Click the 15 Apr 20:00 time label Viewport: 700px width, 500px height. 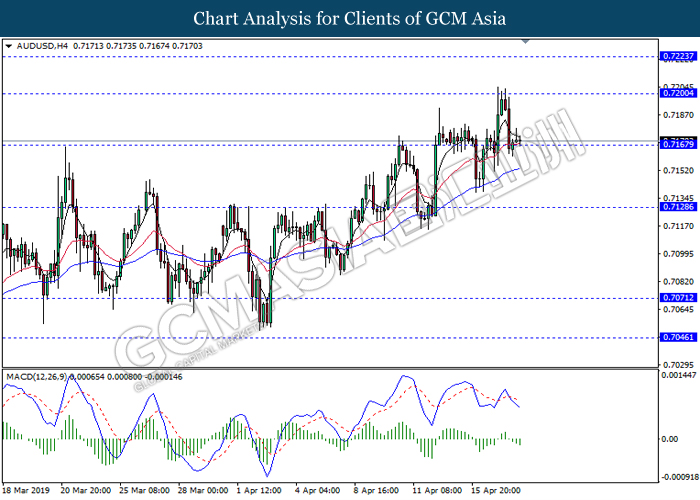(x=496, y=491)
